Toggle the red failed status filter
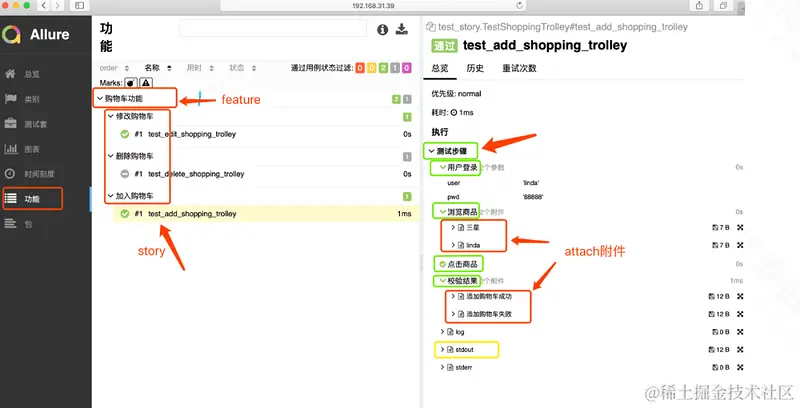The width and height of the screenshot is (800, 408). point(360,68)
